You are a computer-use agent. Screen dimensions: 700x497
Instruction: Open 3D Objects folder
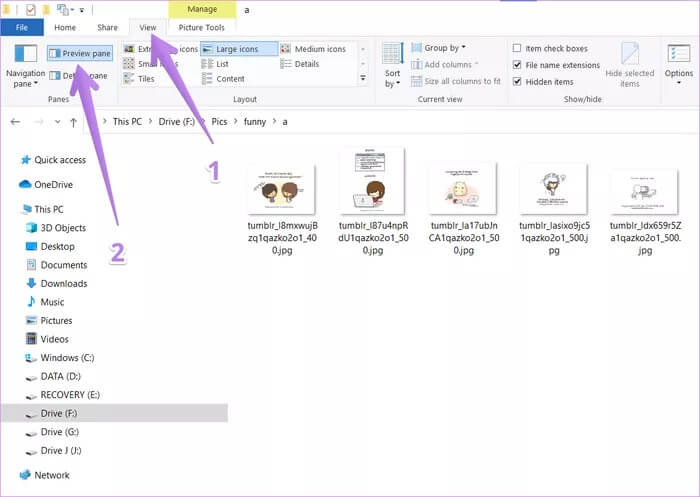(56, 228)
